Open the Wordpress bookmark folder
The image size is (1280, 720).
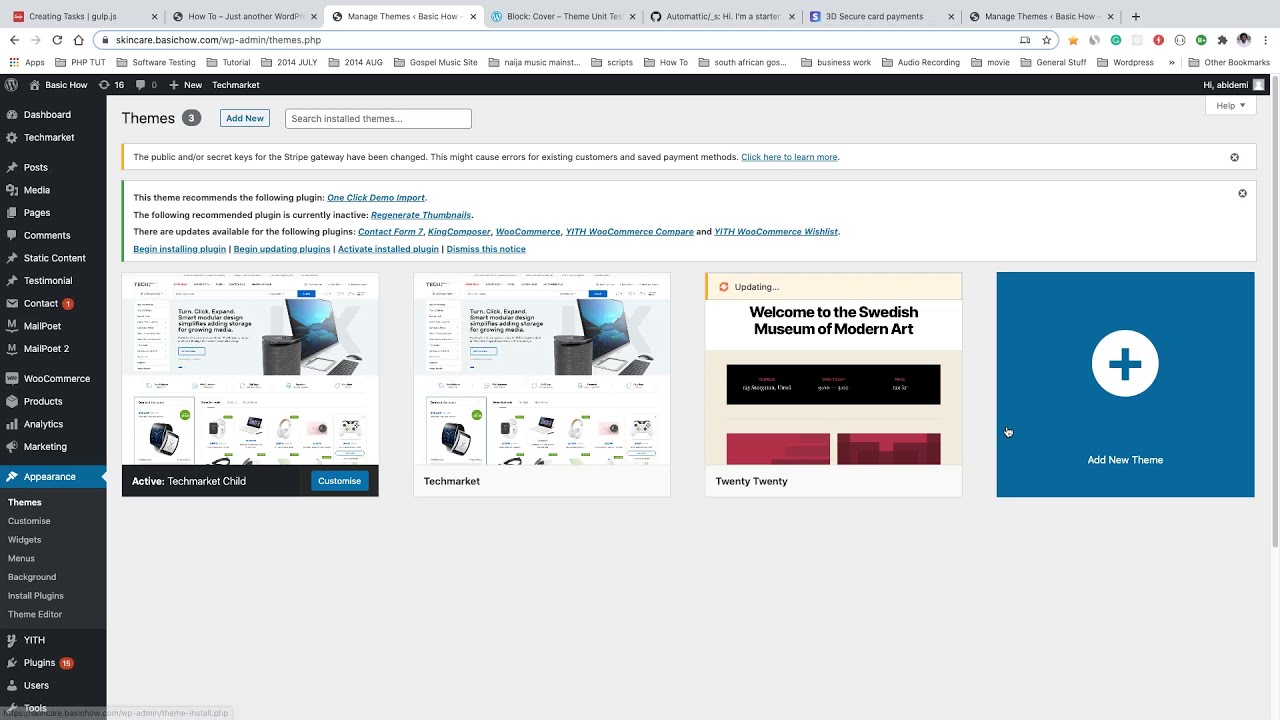click(x=1124, y=62)
